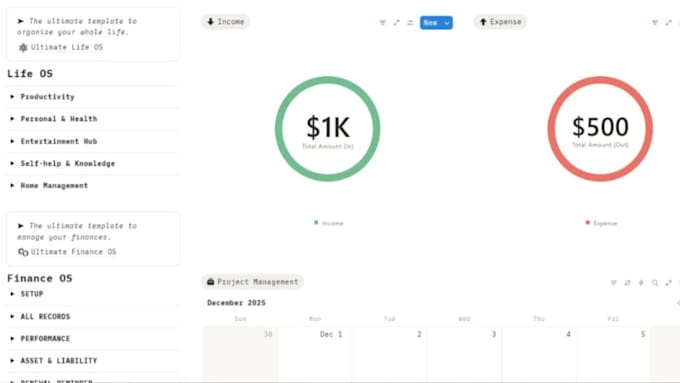Click the blue New button

point(431,23)
